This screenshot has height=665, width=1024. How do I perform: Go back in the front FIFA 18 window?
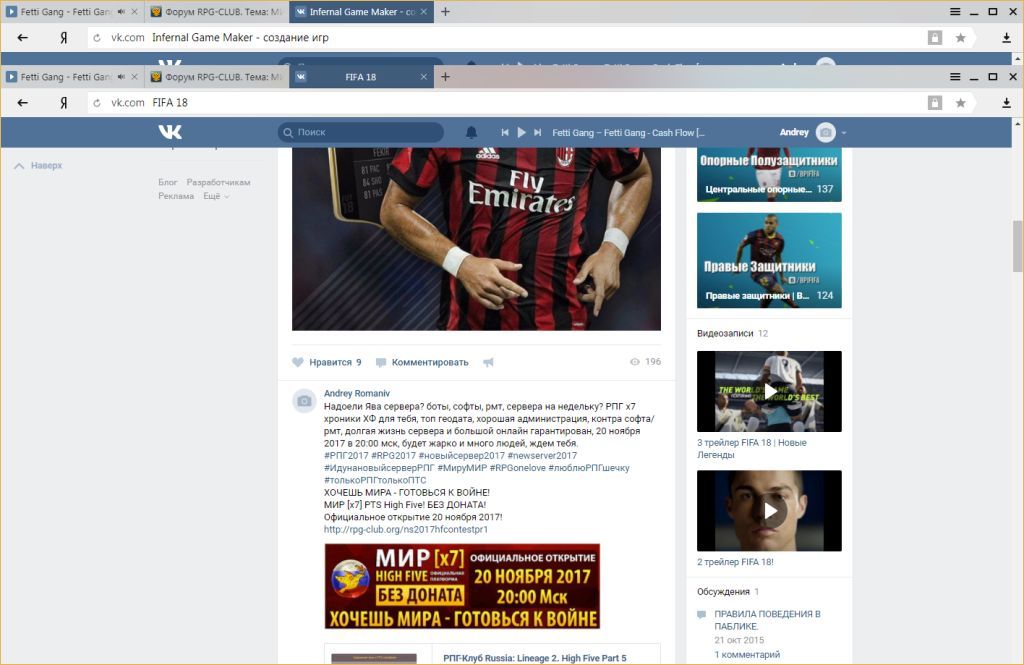(x=22, y=103)
